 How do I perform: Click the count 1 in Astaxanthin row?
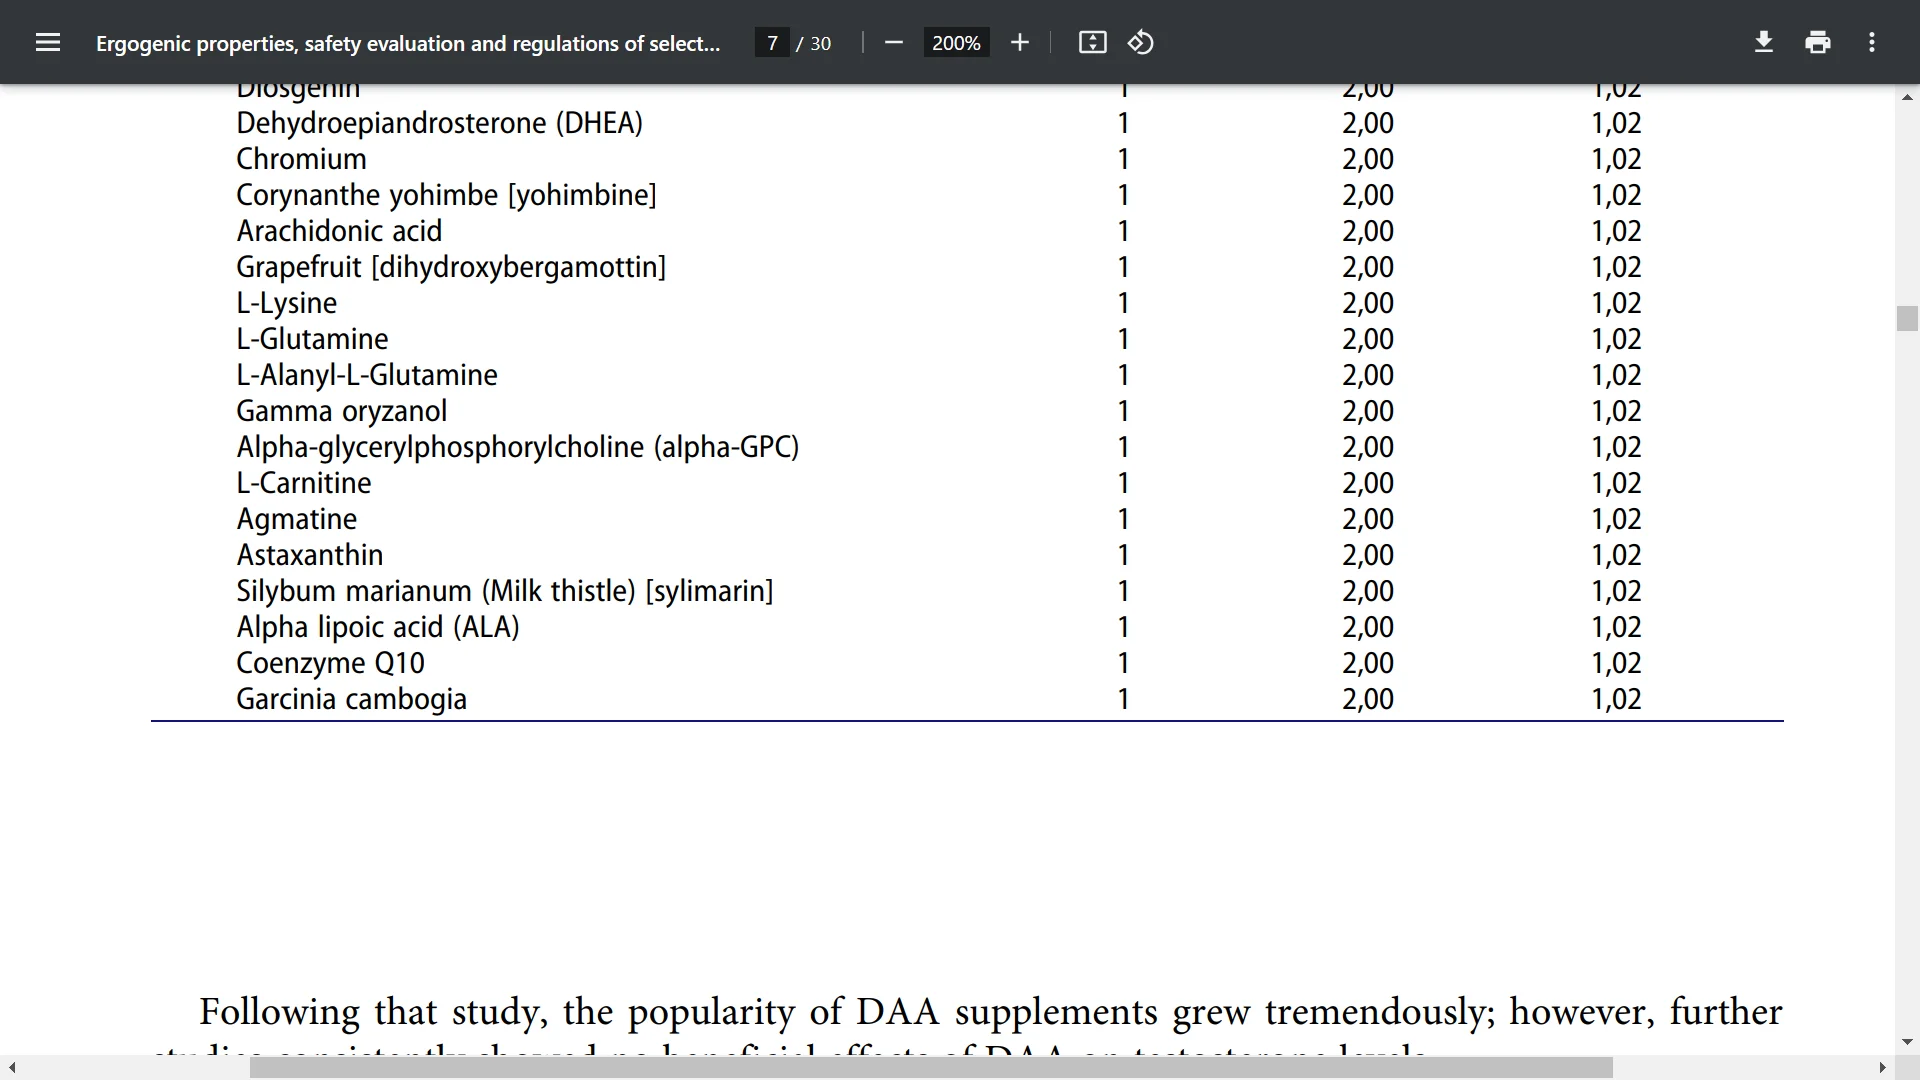[1123, 555]
